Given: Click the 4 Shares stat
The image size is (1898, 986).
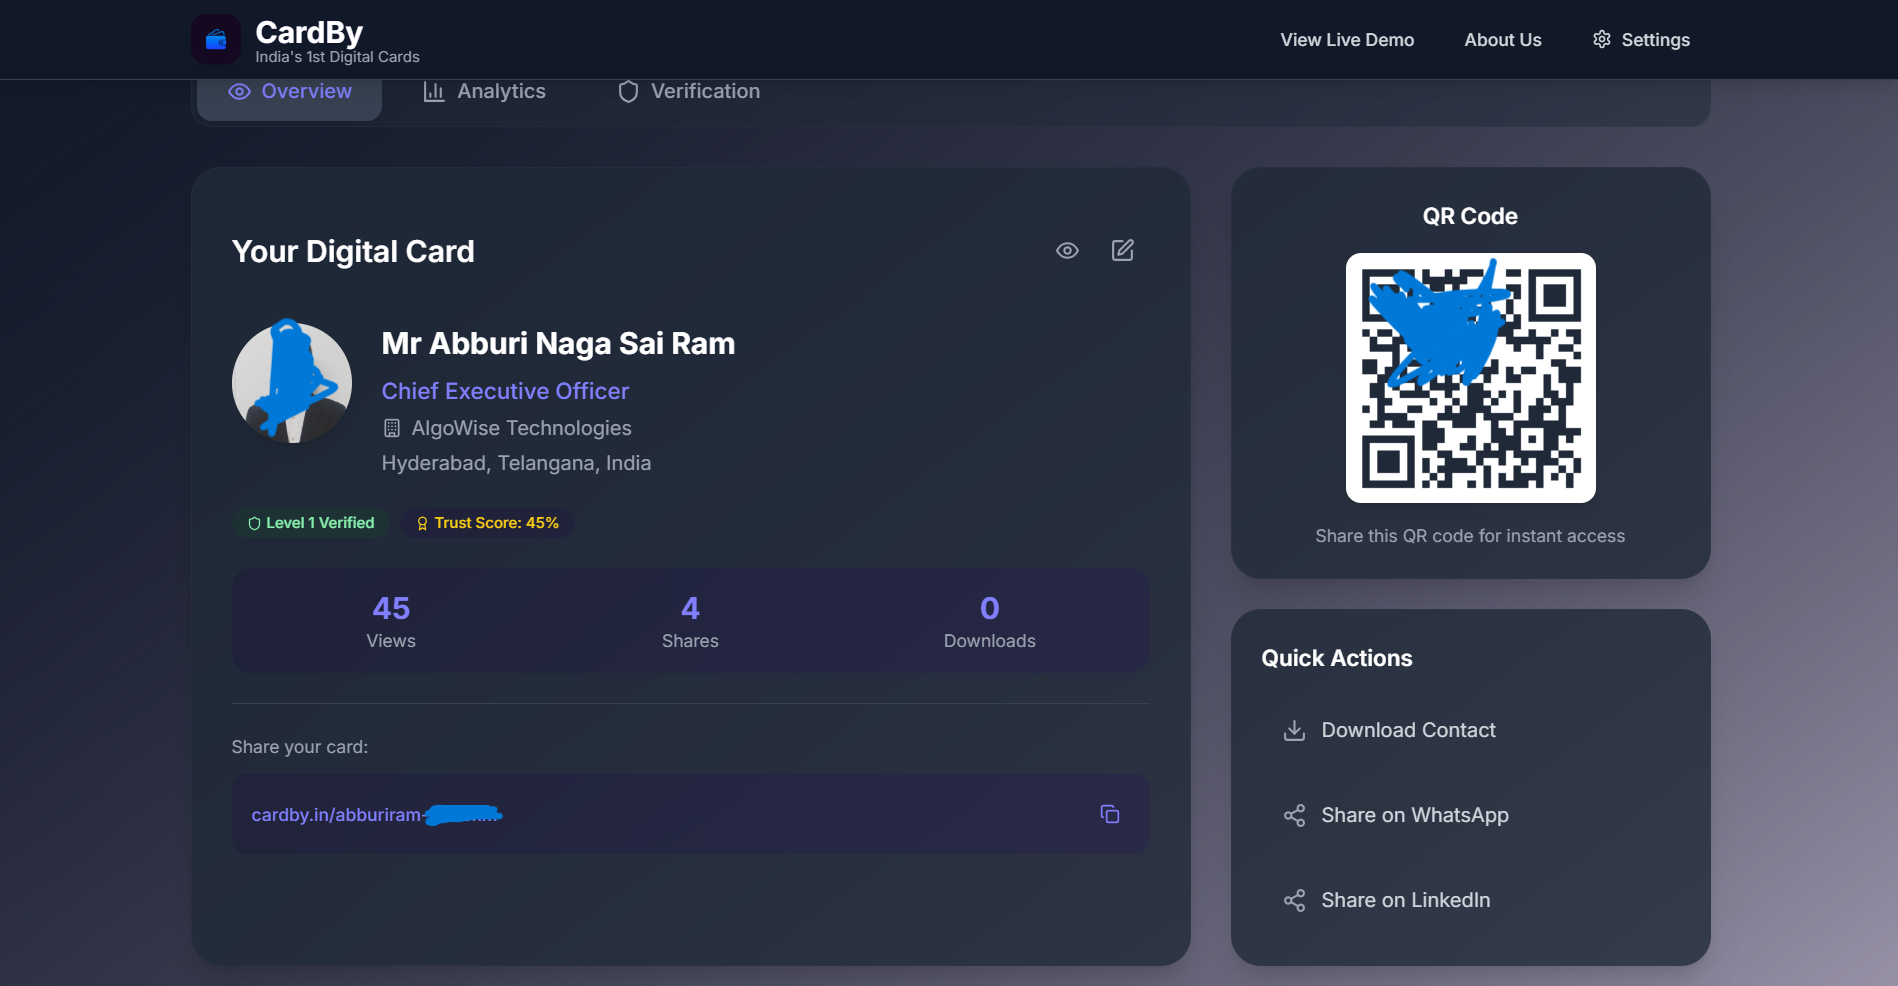Looking at the screenshot, I should point(690,621).
